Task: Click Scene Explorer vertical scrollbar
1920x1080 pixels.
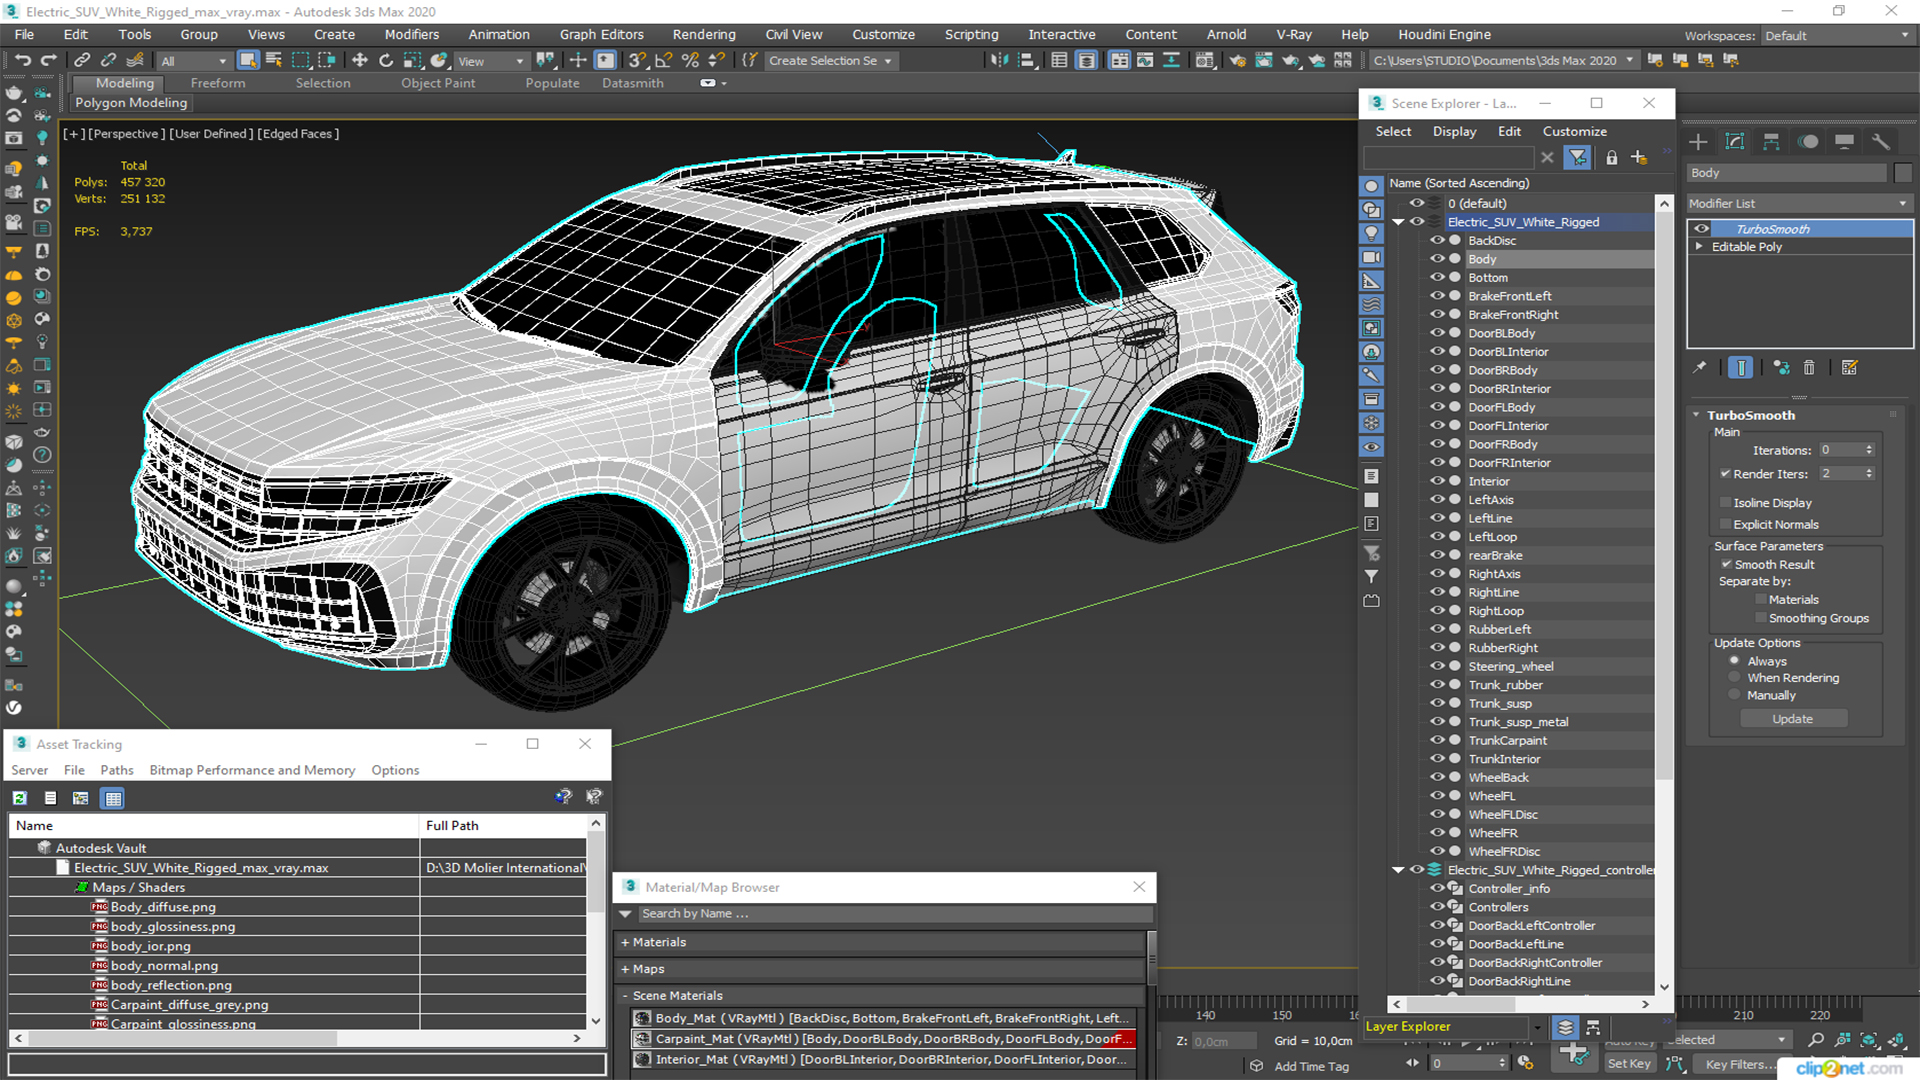Action: [1664, 594]
